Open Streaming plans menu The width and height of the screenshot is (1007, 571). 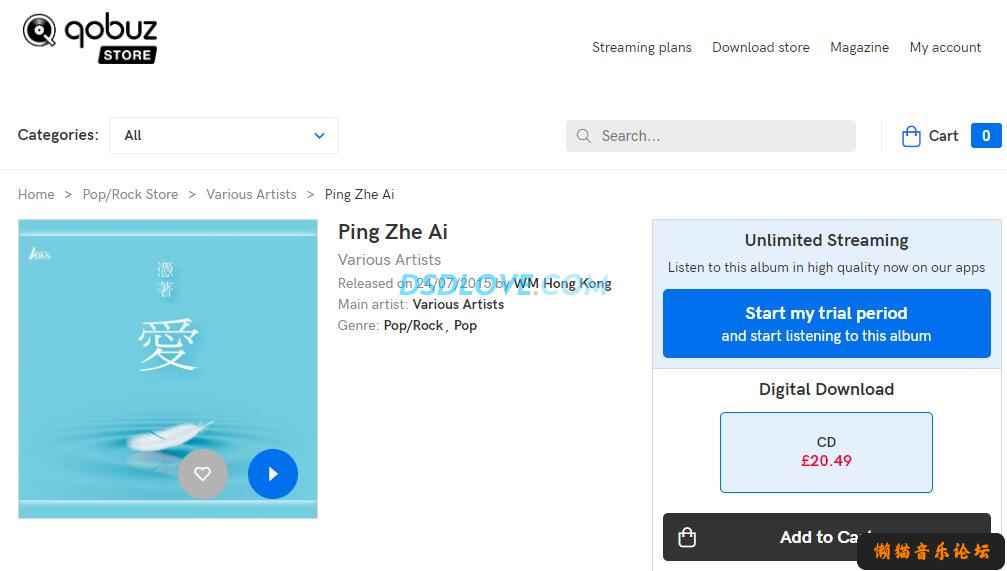click(642, 48)
